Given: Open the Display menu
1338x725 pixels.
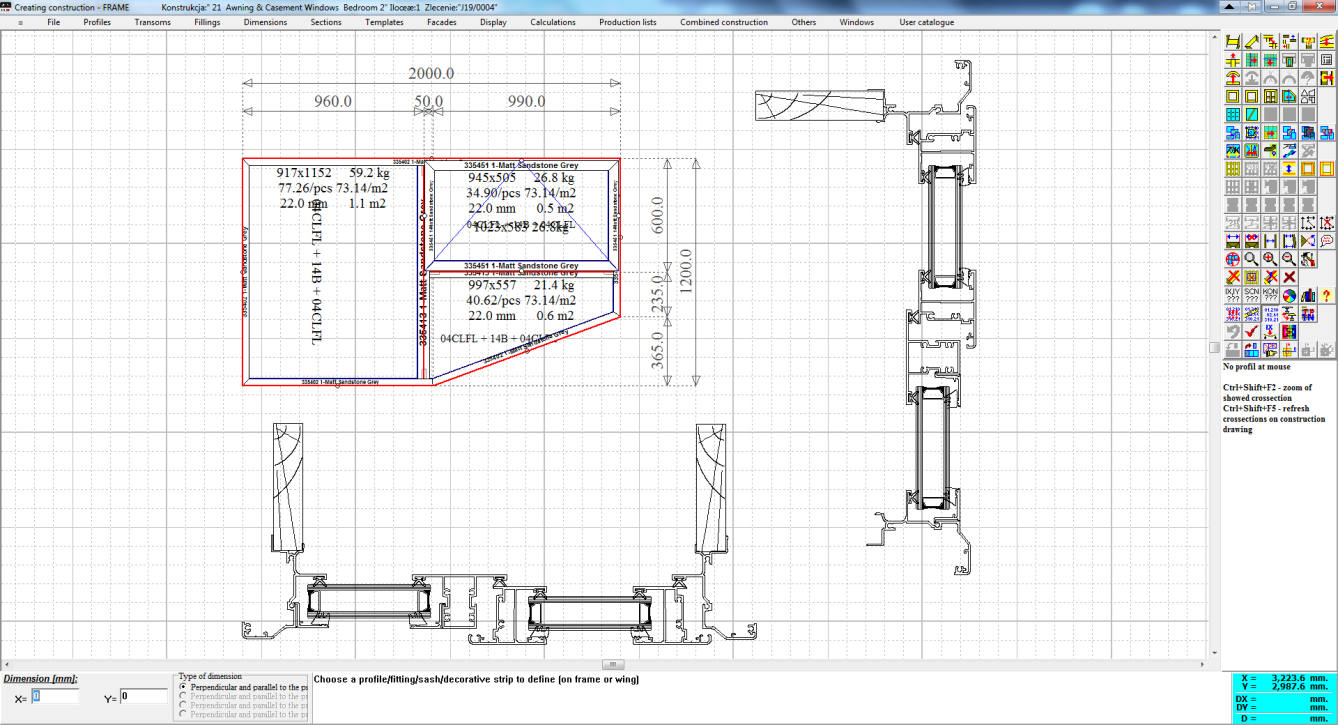Looking at the screenshot, I should tap(493, 22).
